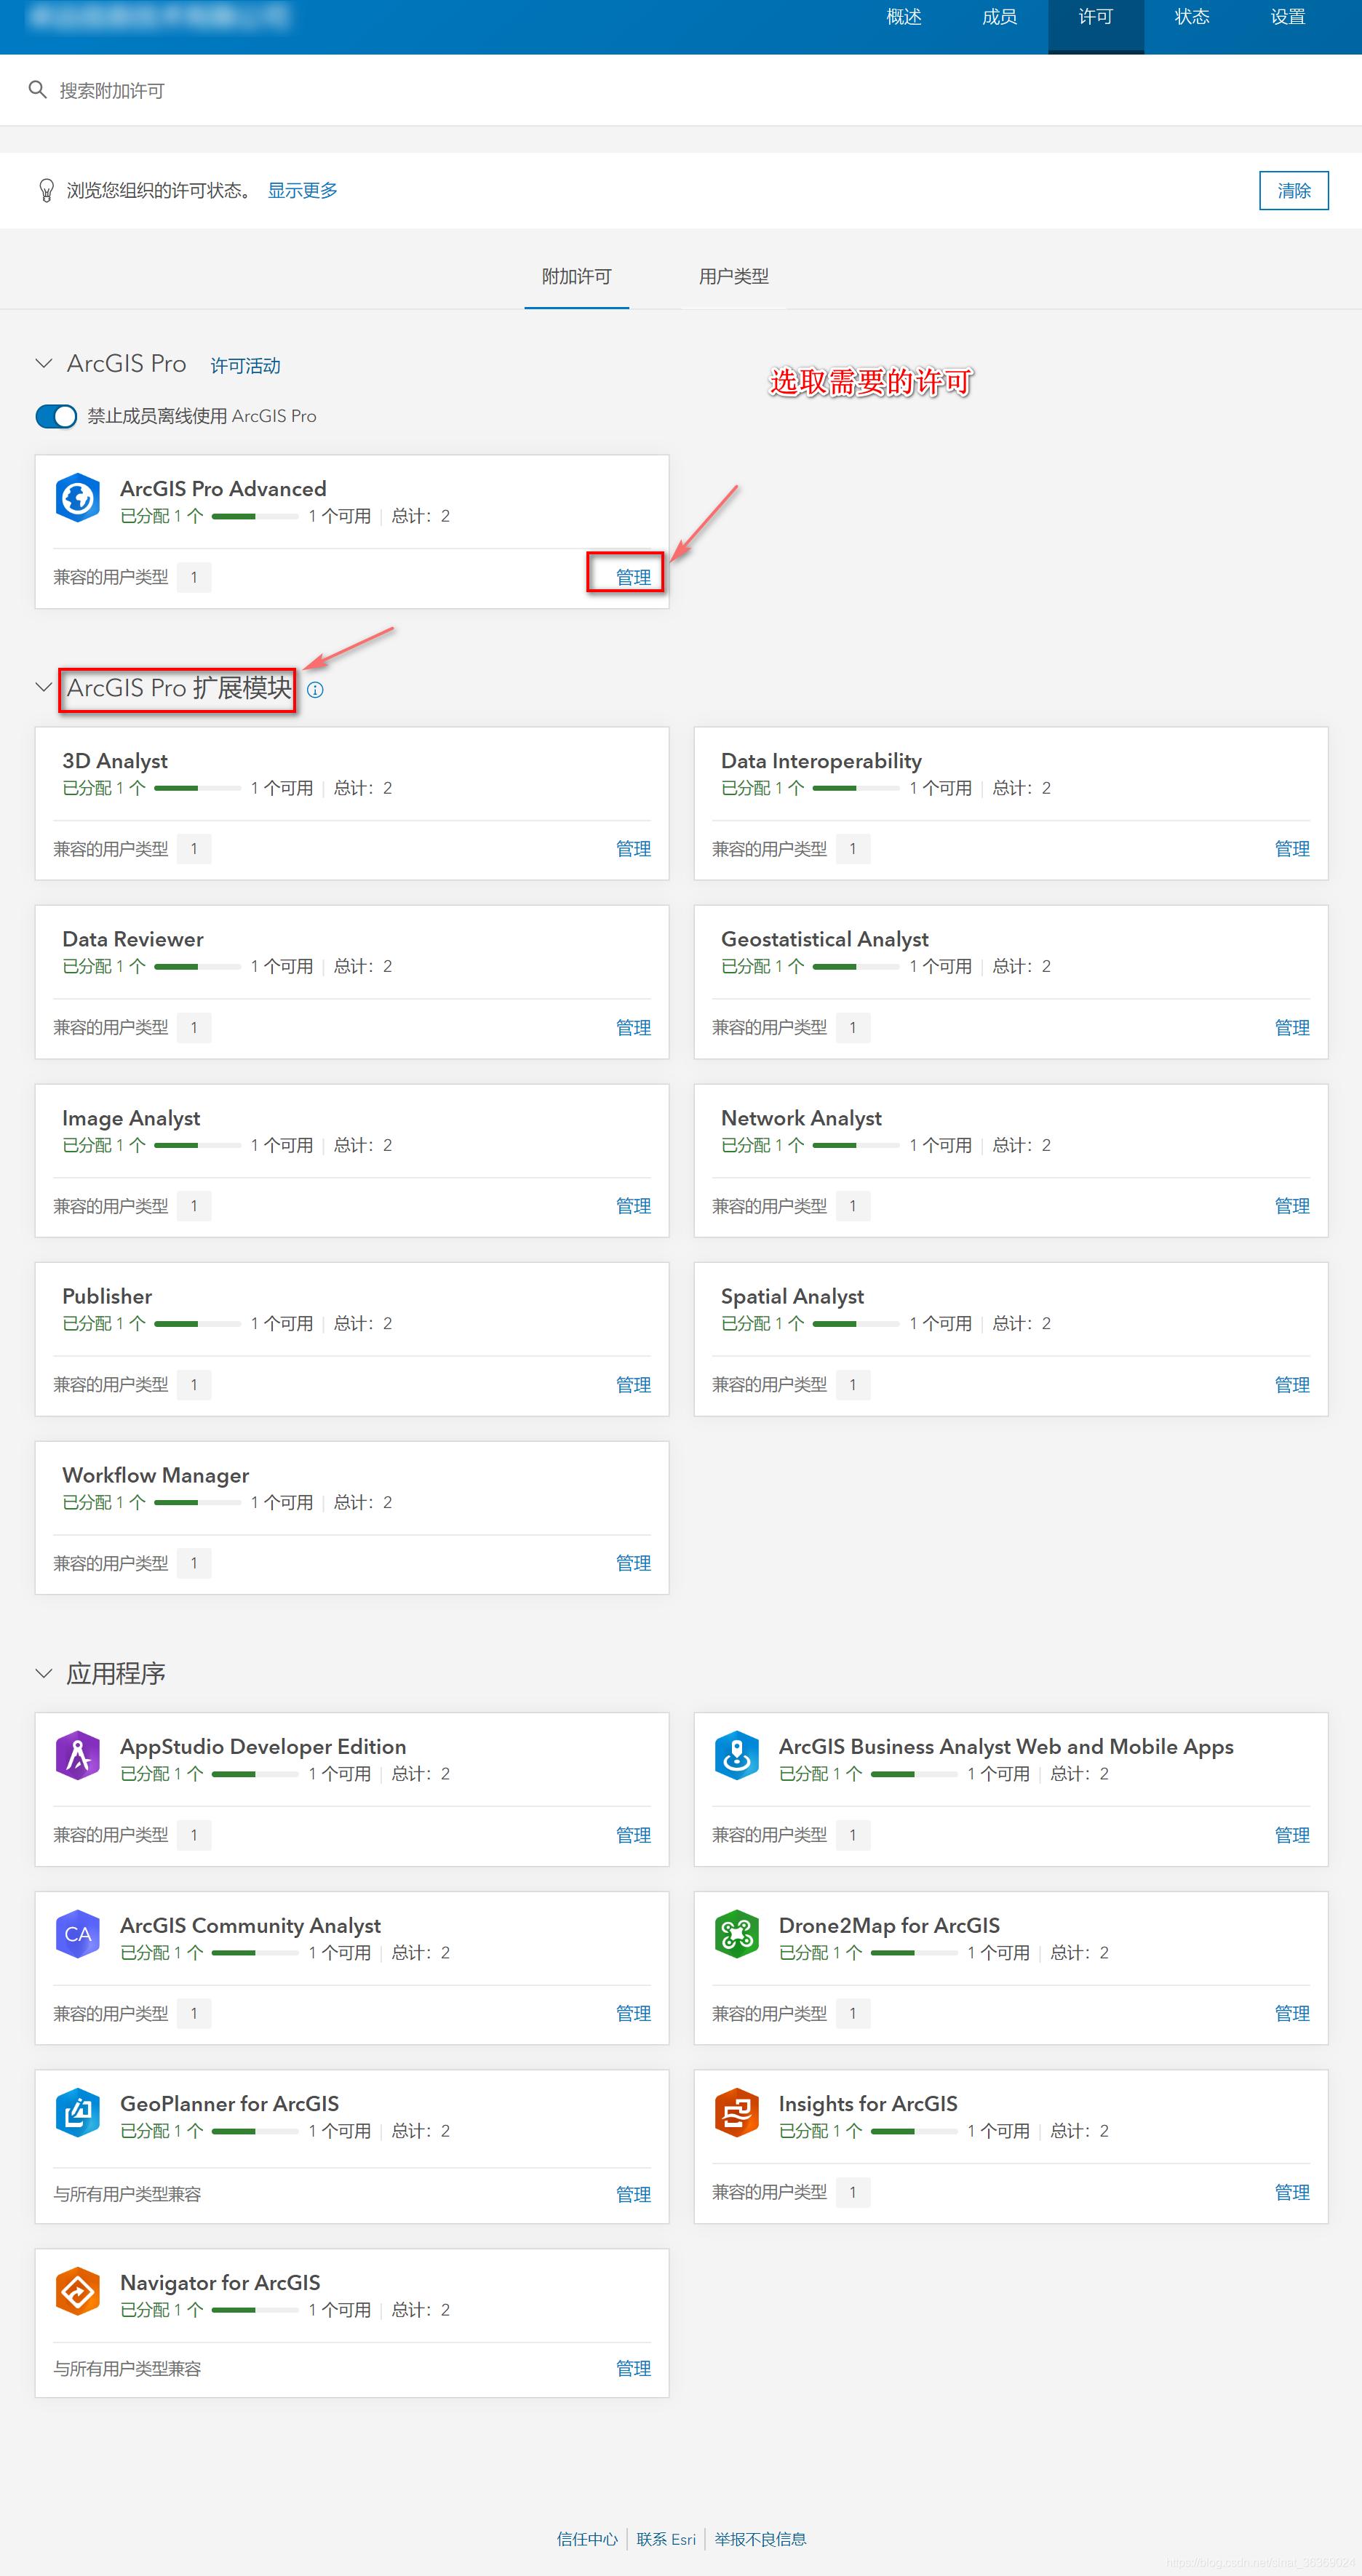Click the AppStudio Developer Edition icon
This screenshot has height=2576, width=1362.
pos(78,1755)
